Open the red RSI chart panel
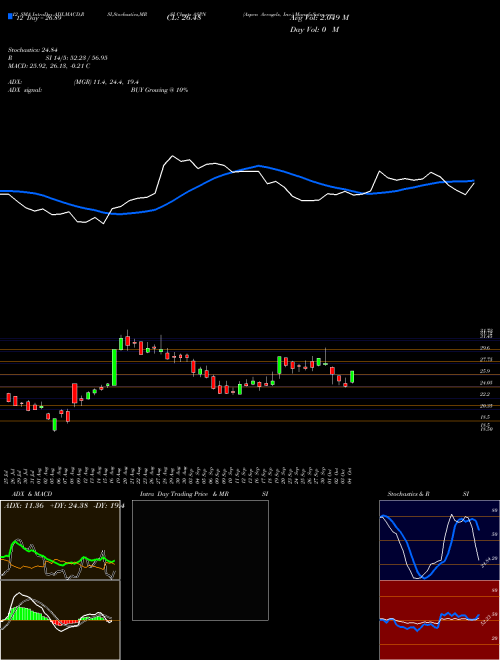Screen dimensions: 500x660 439,620
